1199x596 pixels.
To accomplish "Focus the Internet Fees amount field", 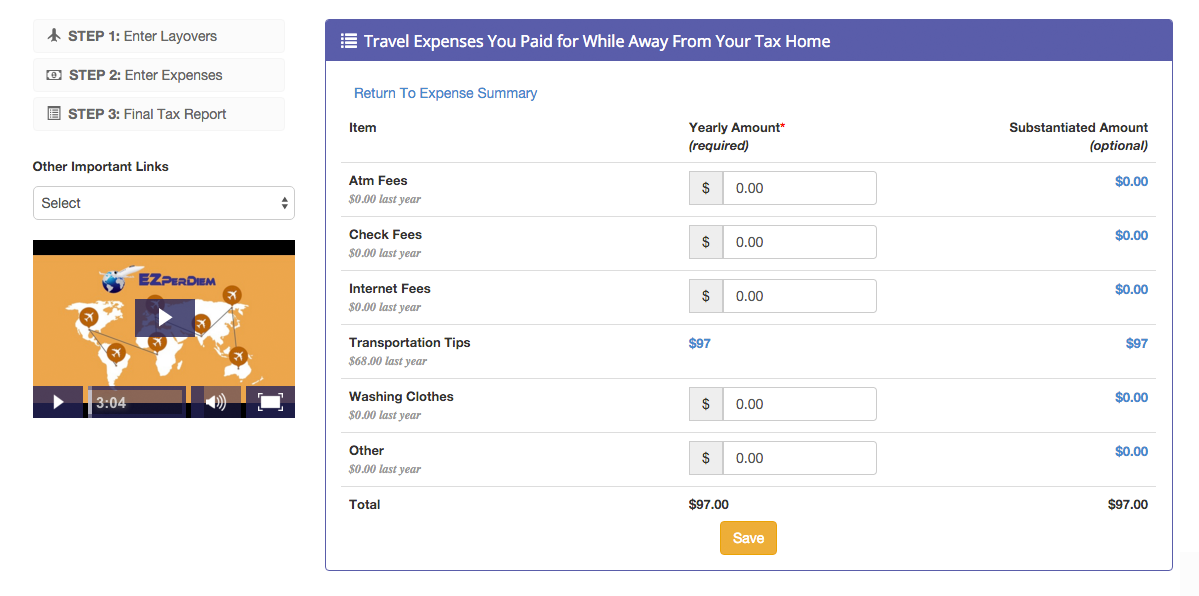I will click(x=799, y=296).
